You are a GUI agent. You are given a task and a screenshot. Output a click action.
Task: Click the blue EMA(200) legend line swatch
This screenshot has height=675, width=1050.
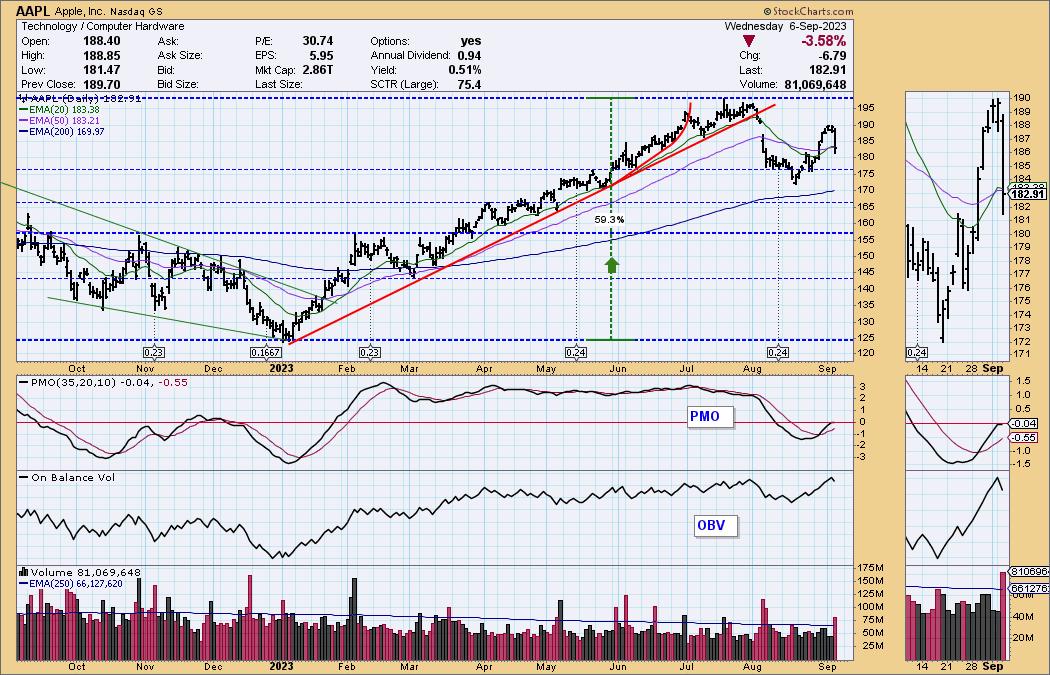[x=23, y=132]
